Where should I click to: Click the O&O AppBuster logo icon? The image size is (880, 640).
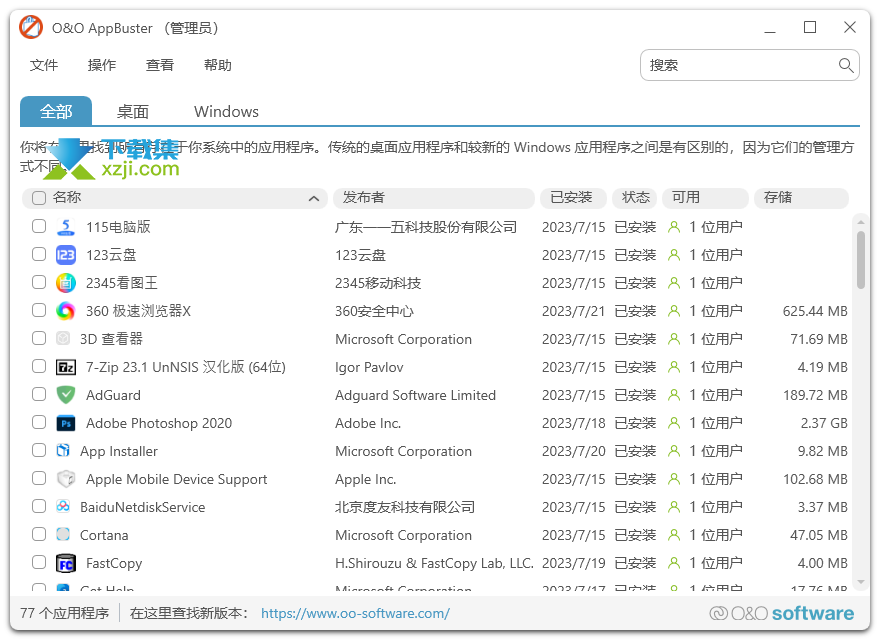(x=31, y=27)
